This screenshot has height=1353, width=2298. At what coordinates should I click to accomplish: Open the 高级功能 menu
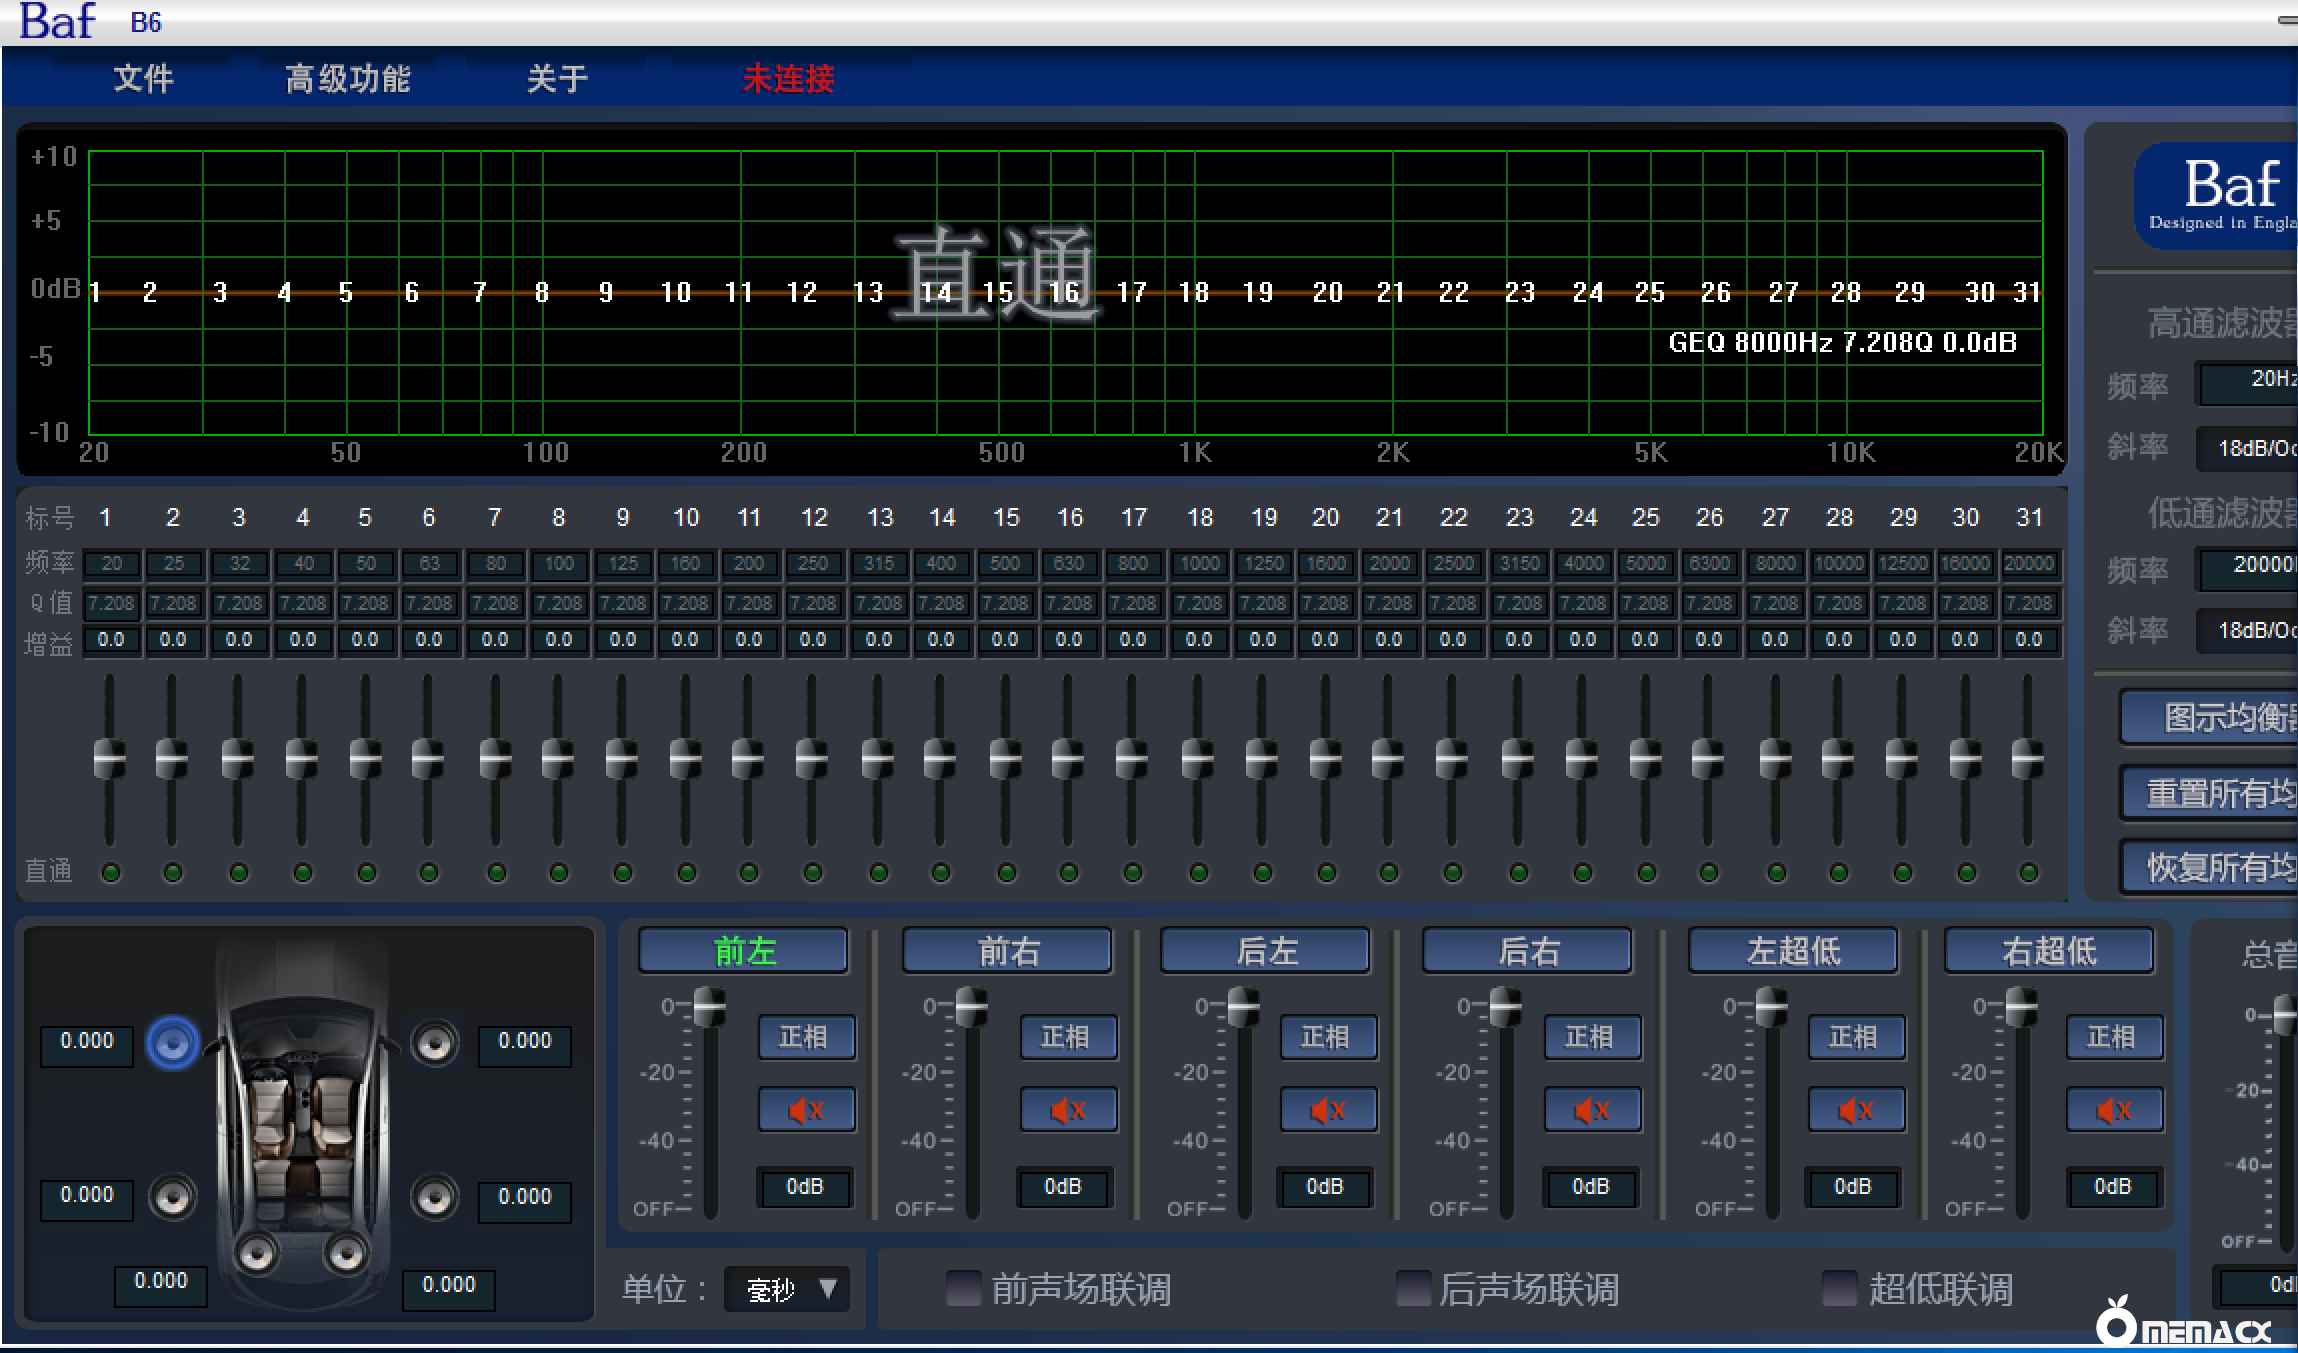coord(347,78)
